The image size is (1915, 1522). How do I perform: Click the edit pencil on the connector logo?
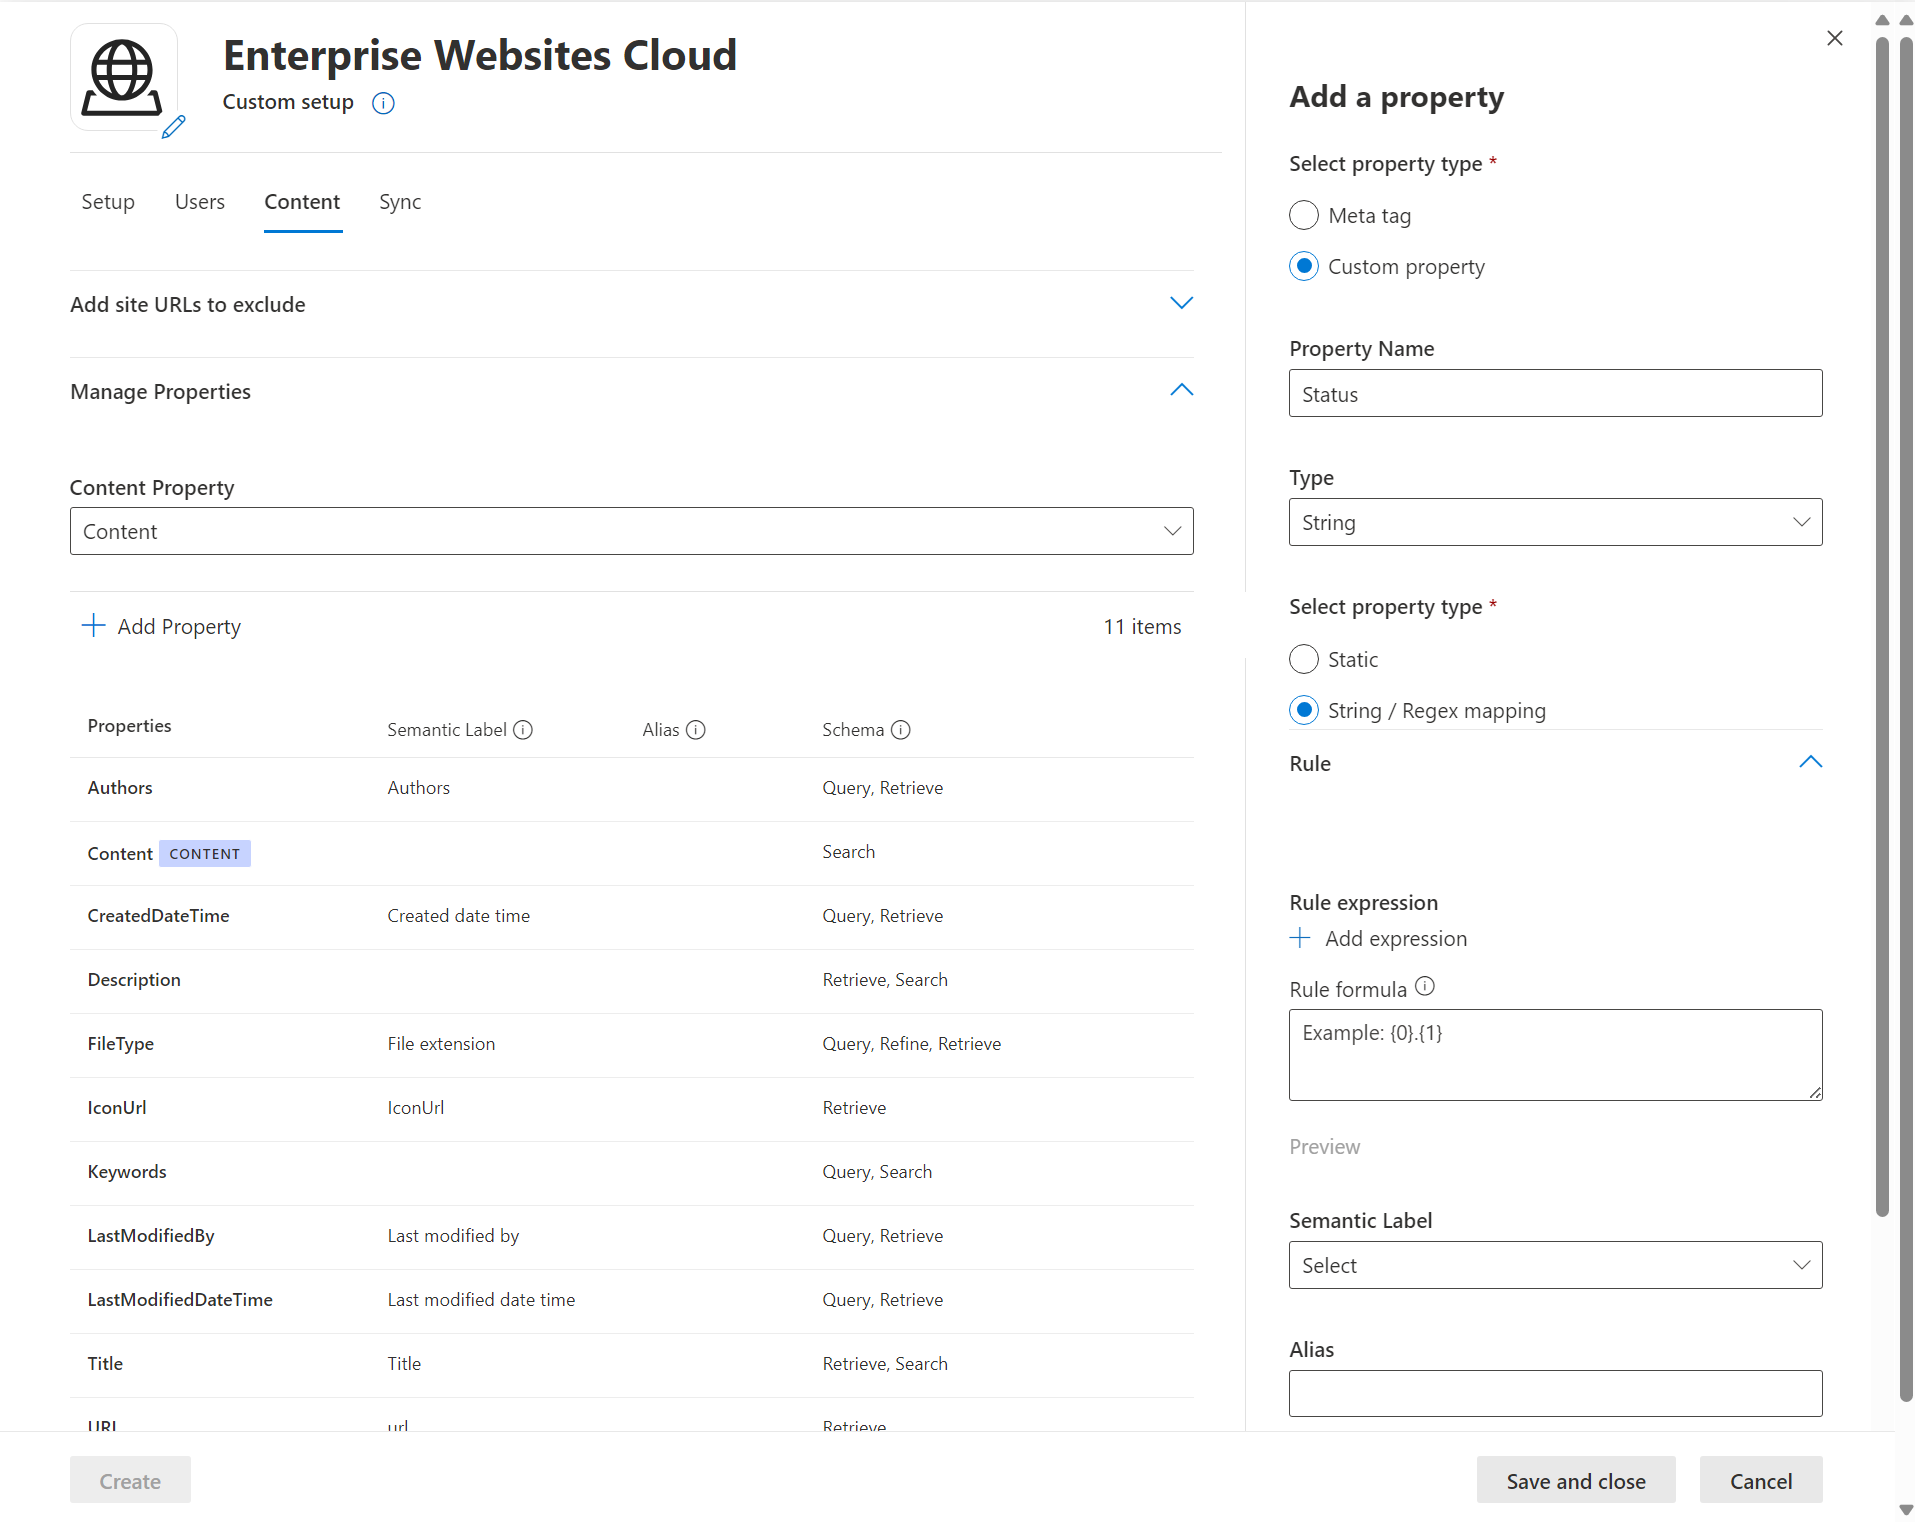point(174,128)
